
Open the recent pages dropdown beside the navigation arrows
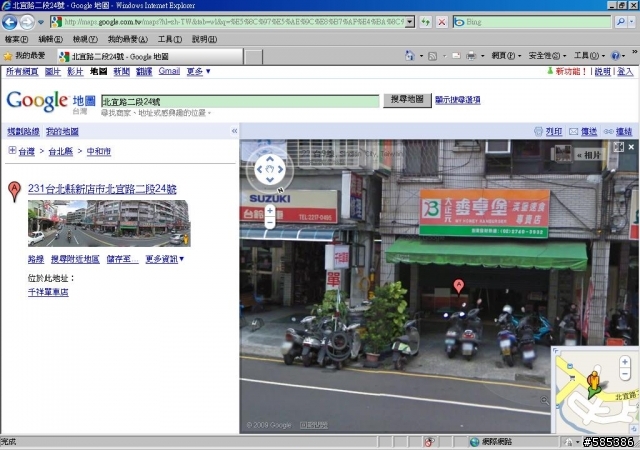[x=40, y=22]
